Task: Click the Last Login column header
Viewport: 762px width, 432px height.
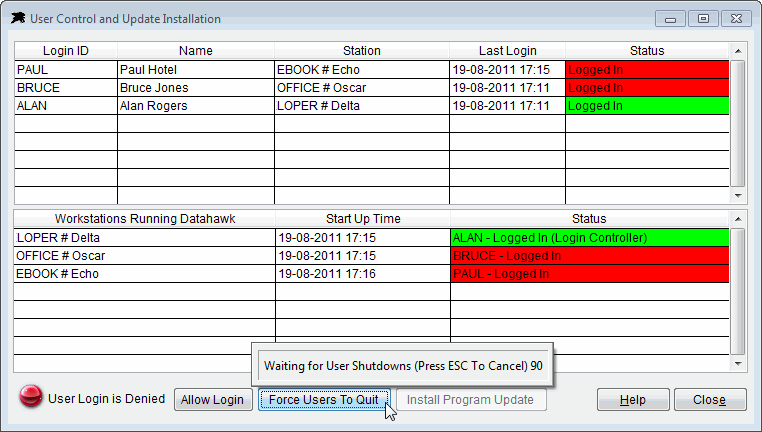Action: [507, 51]
